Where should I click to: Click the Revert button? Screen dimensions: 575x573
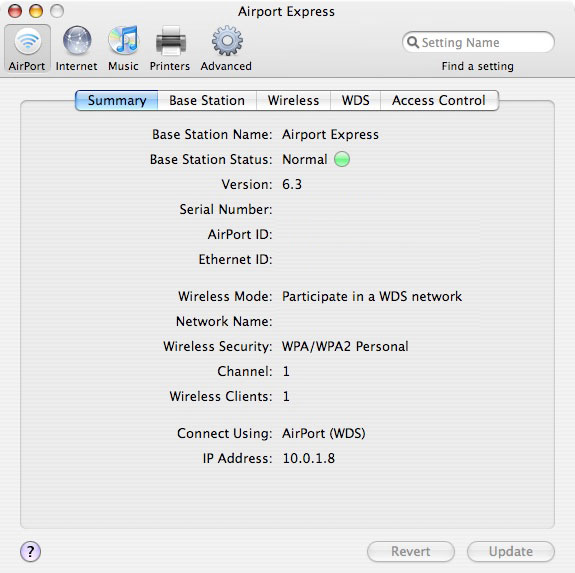pyautogui.click(x=411, y=551)
